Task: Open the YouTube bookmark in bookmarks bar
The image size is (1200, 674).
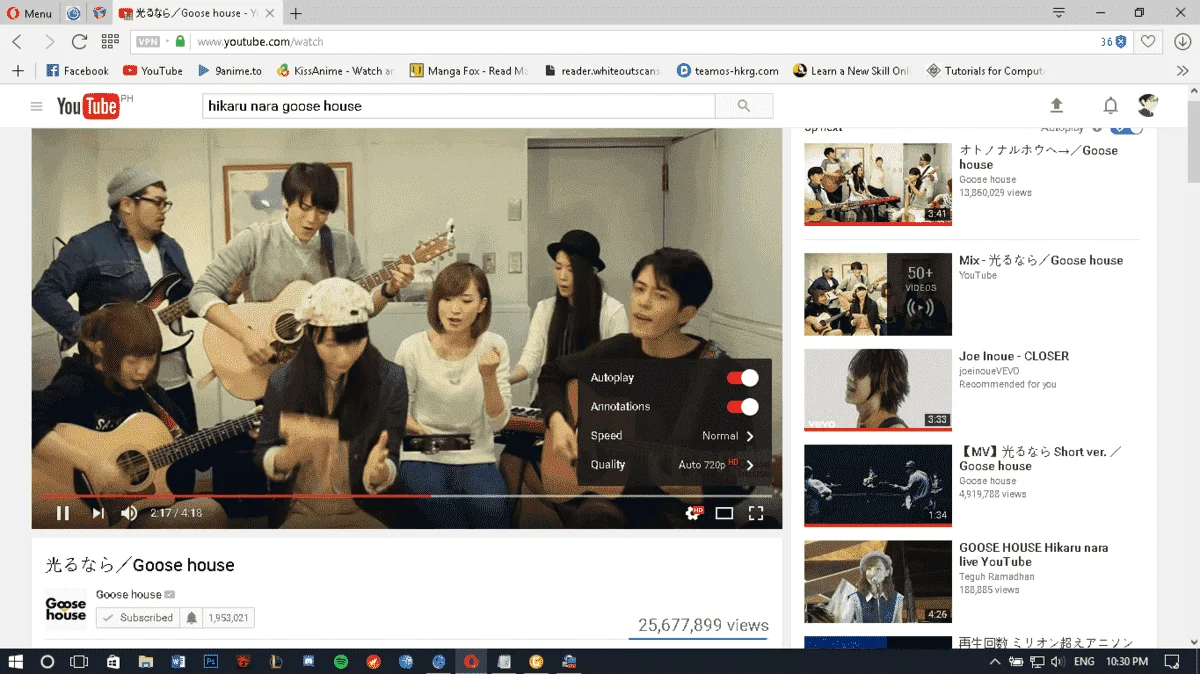Action: coord(153,71)
